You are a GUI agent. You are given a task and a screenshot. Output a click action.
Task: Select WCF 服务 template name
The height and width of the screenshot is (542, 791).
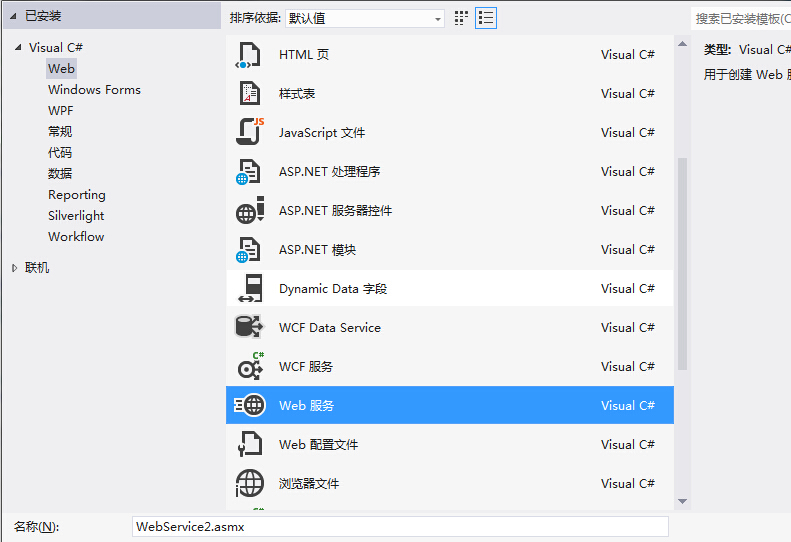tap(306, 366)
